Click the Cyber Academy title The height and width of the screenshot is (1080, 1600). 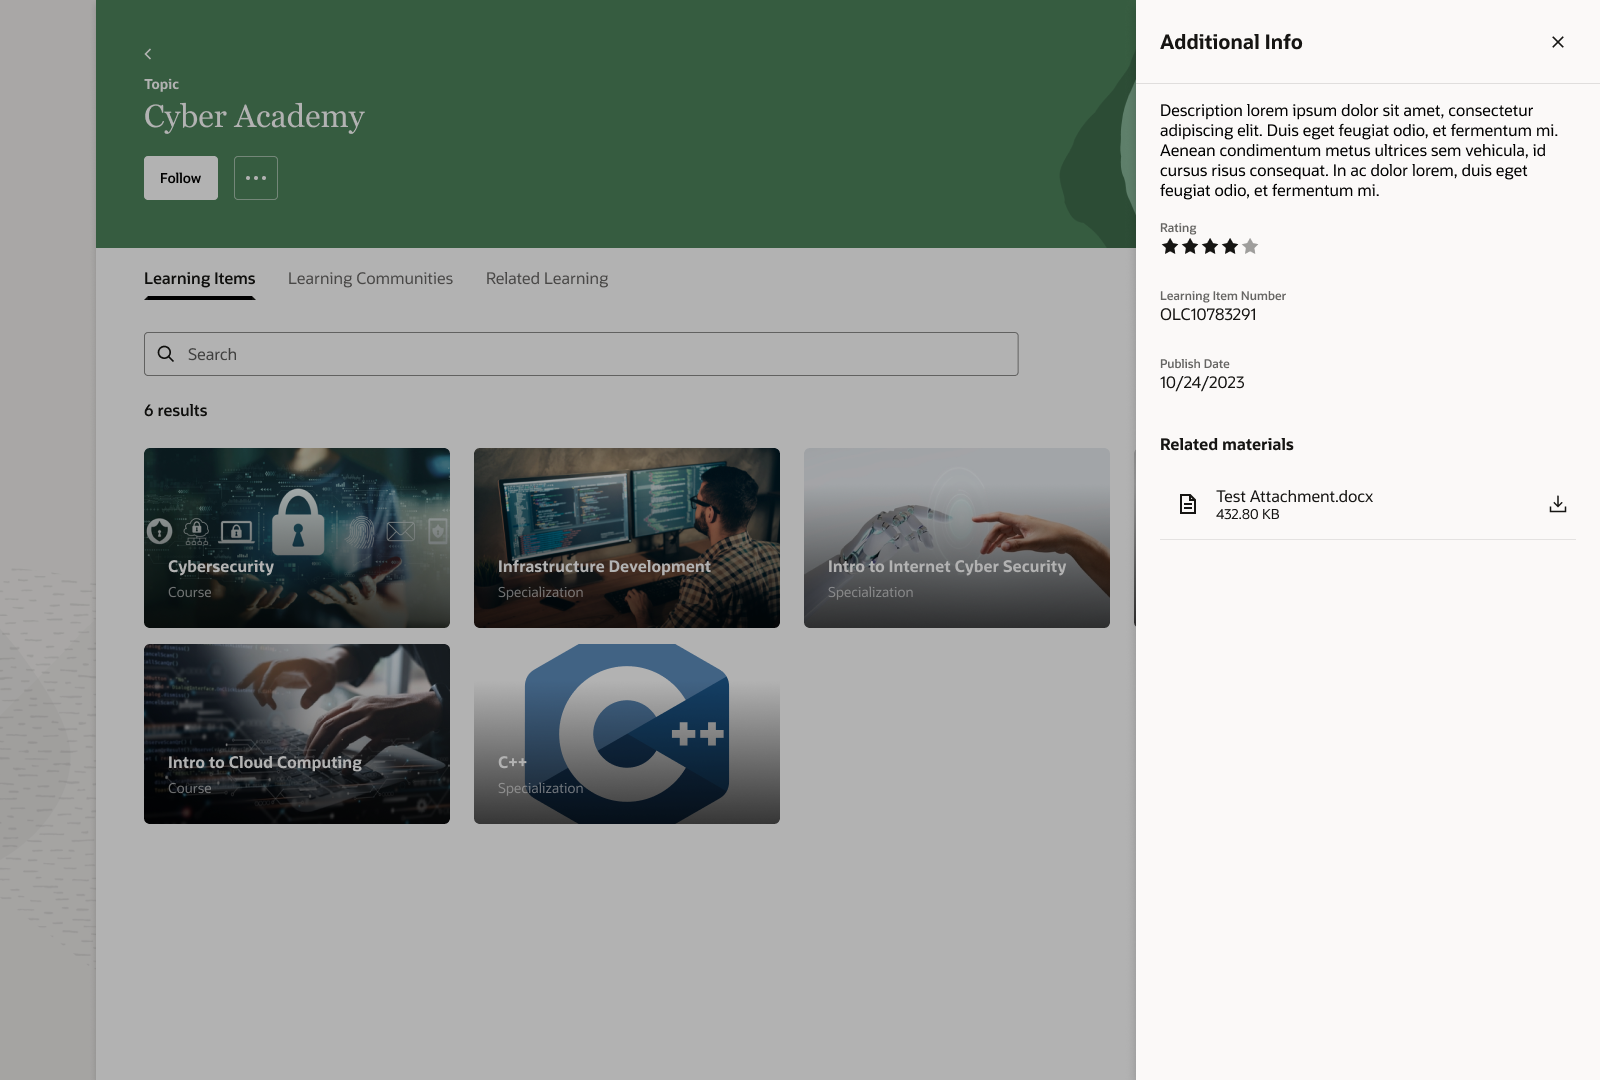[254, 117]
